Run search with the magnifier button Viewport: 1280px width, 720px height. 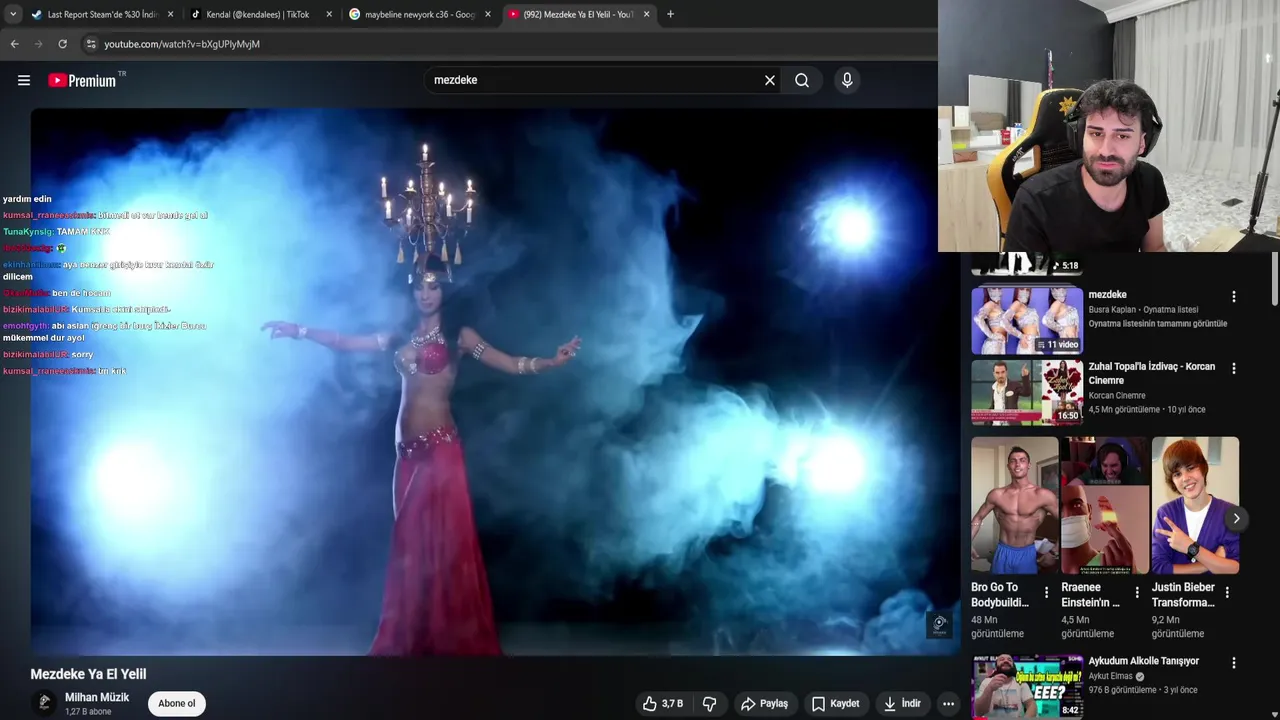[802, 80]
